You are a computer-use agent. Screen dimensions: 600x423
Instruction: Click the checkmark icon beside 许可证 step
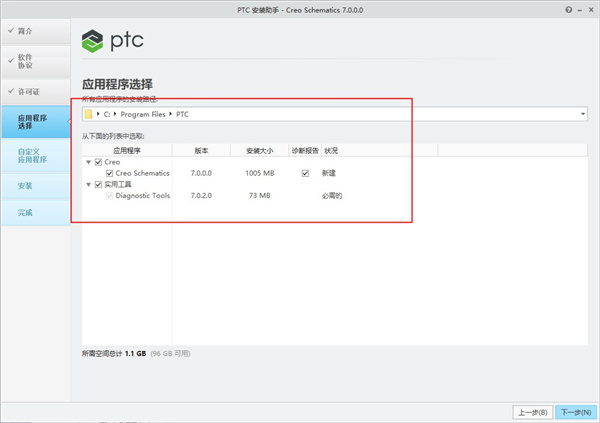point(10,92)
